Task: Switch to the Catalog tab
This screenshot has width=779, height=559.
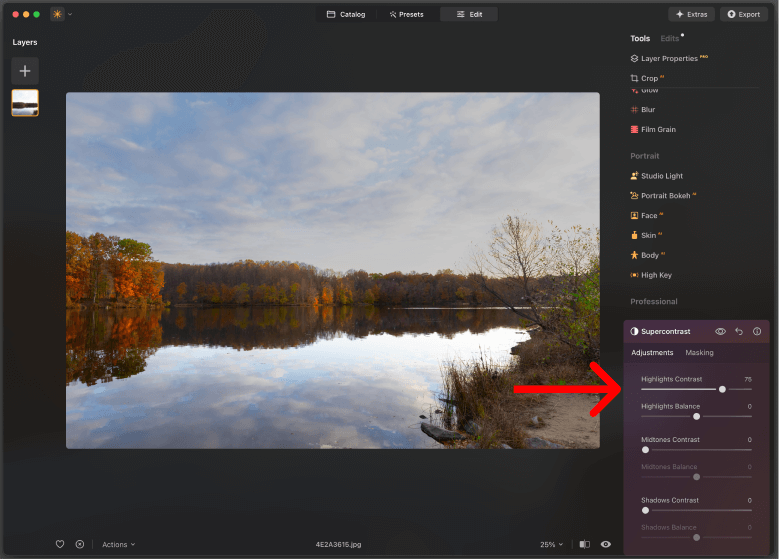Action: (346, 14)
